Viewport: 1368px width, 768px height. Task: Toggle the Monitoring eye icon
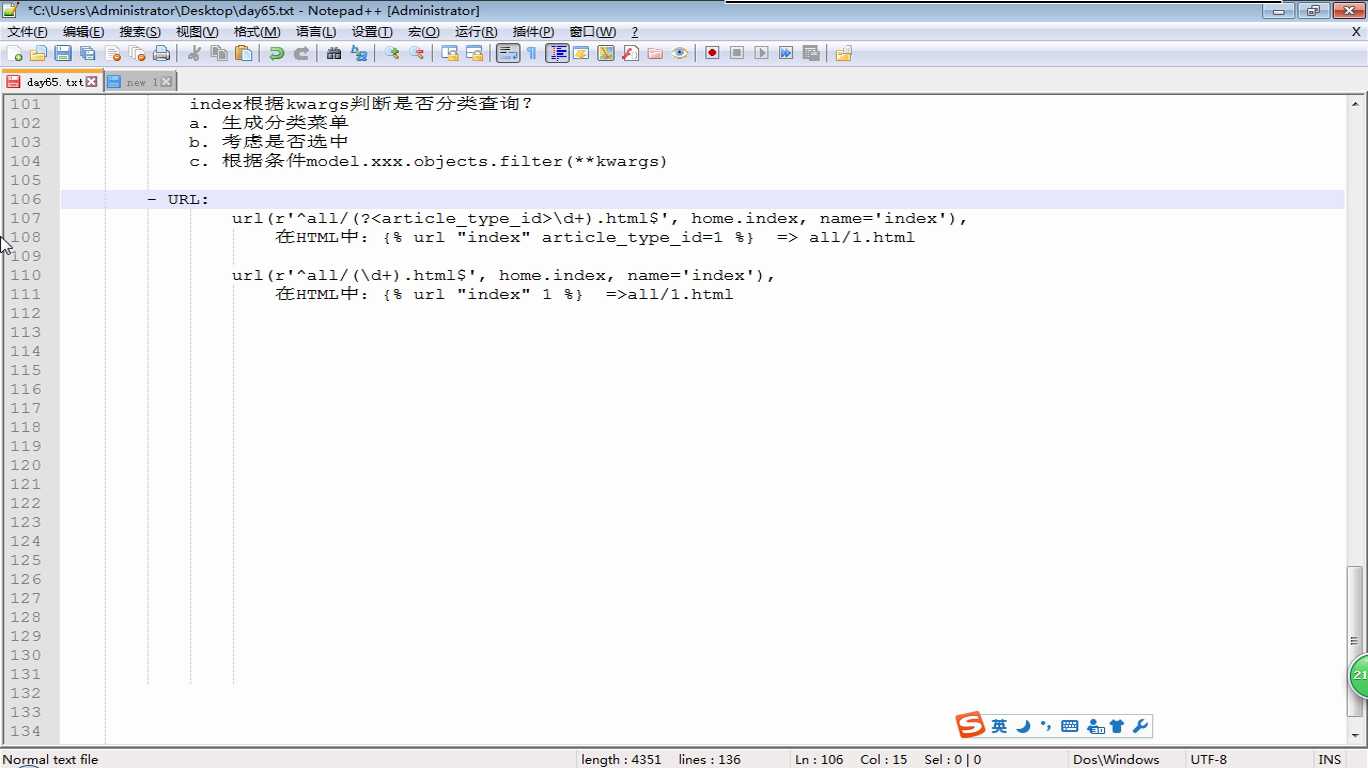point(680,53)
